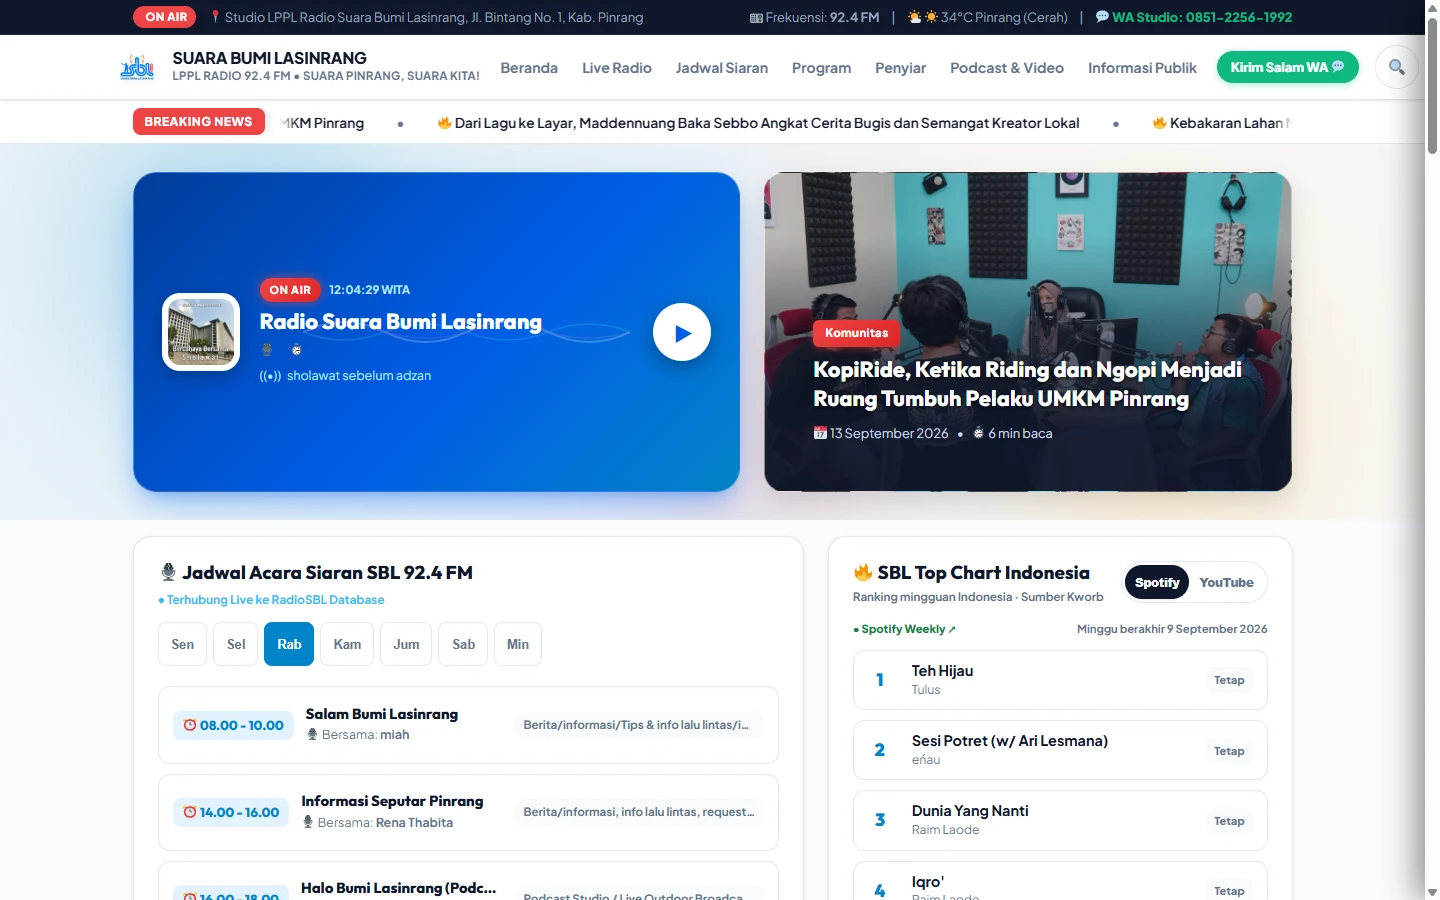Open the Maddennuang Baka Sebbo news ticker item
Image resolution: width=1440 pixels, height=900 pixels.
pyautogui.click(x=759, y=123)
